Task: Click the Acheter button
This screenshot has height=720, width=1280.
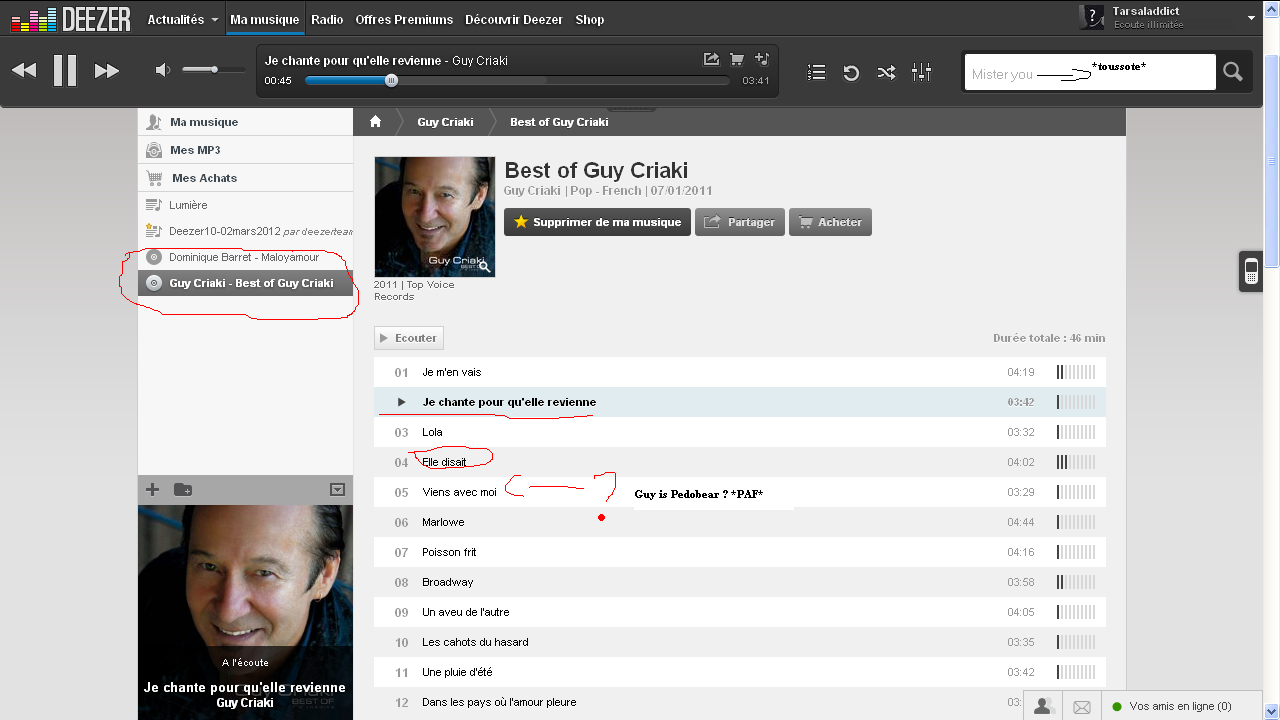Action: click(x=830, y=222)
